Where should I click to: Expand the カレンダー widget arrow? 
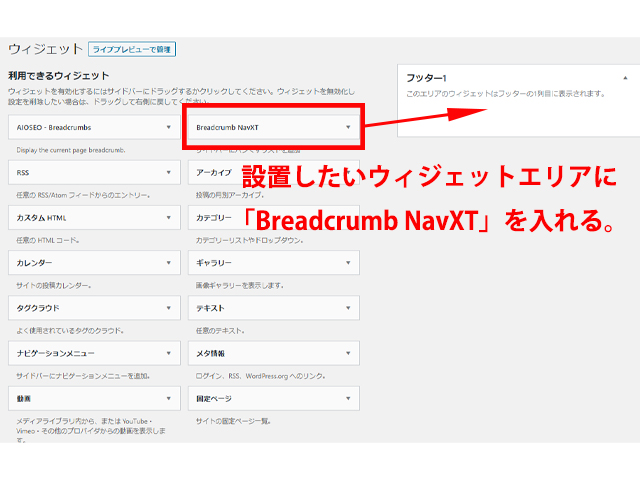(169, 263)
